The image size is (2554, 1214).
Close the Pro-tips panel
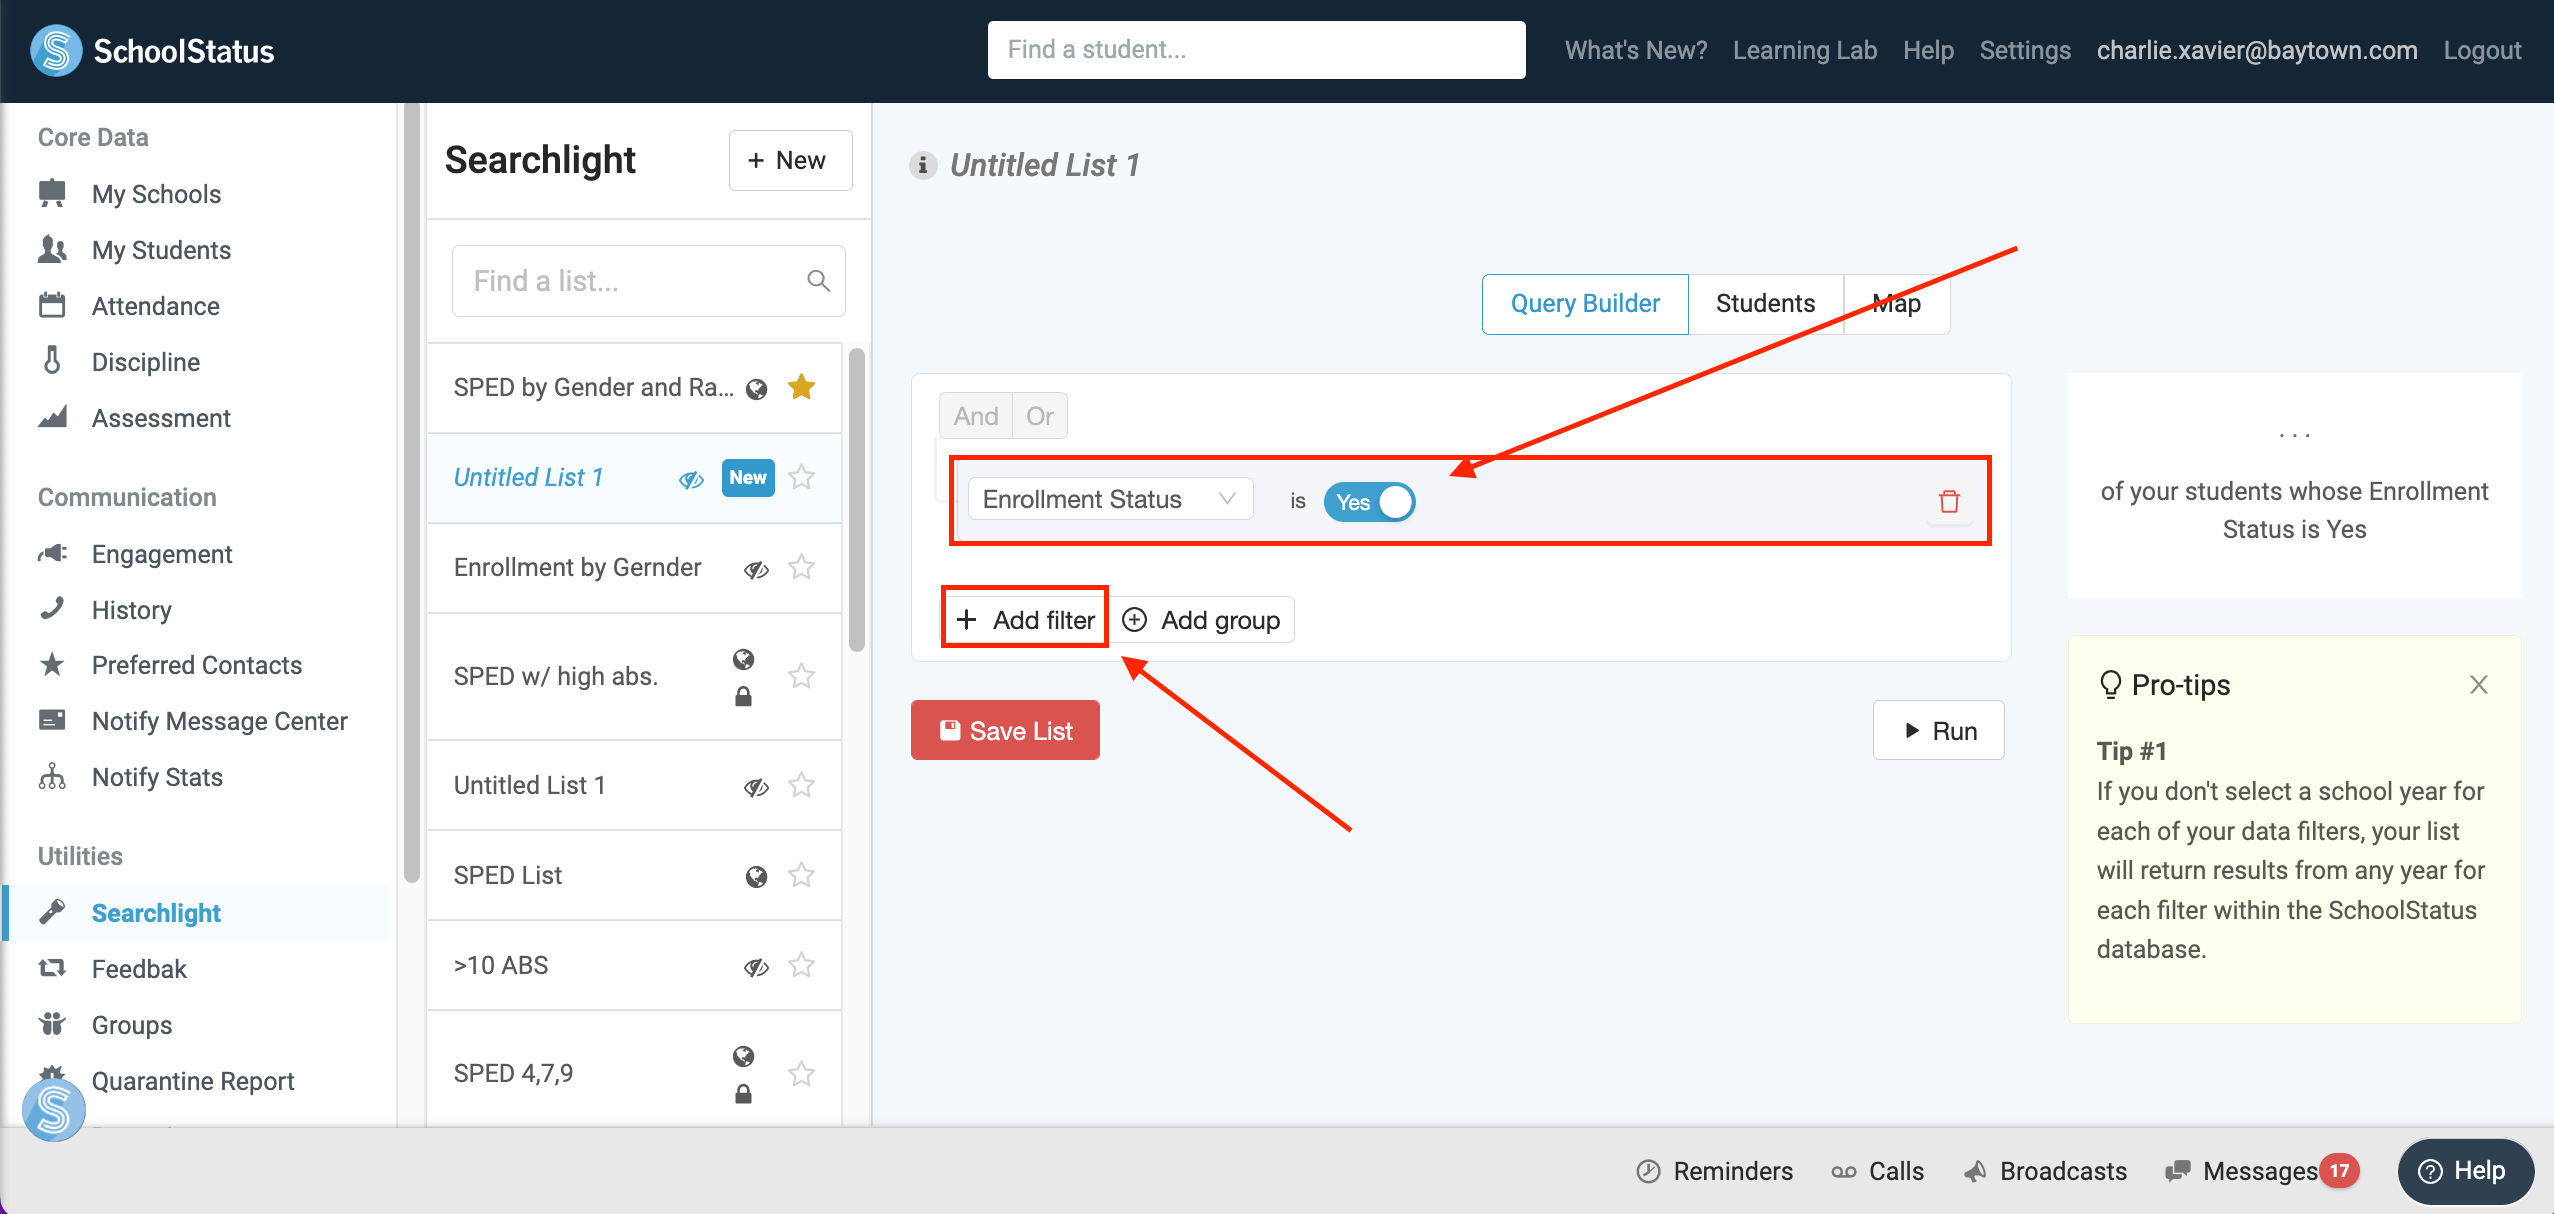click(x=2478, y=685)
